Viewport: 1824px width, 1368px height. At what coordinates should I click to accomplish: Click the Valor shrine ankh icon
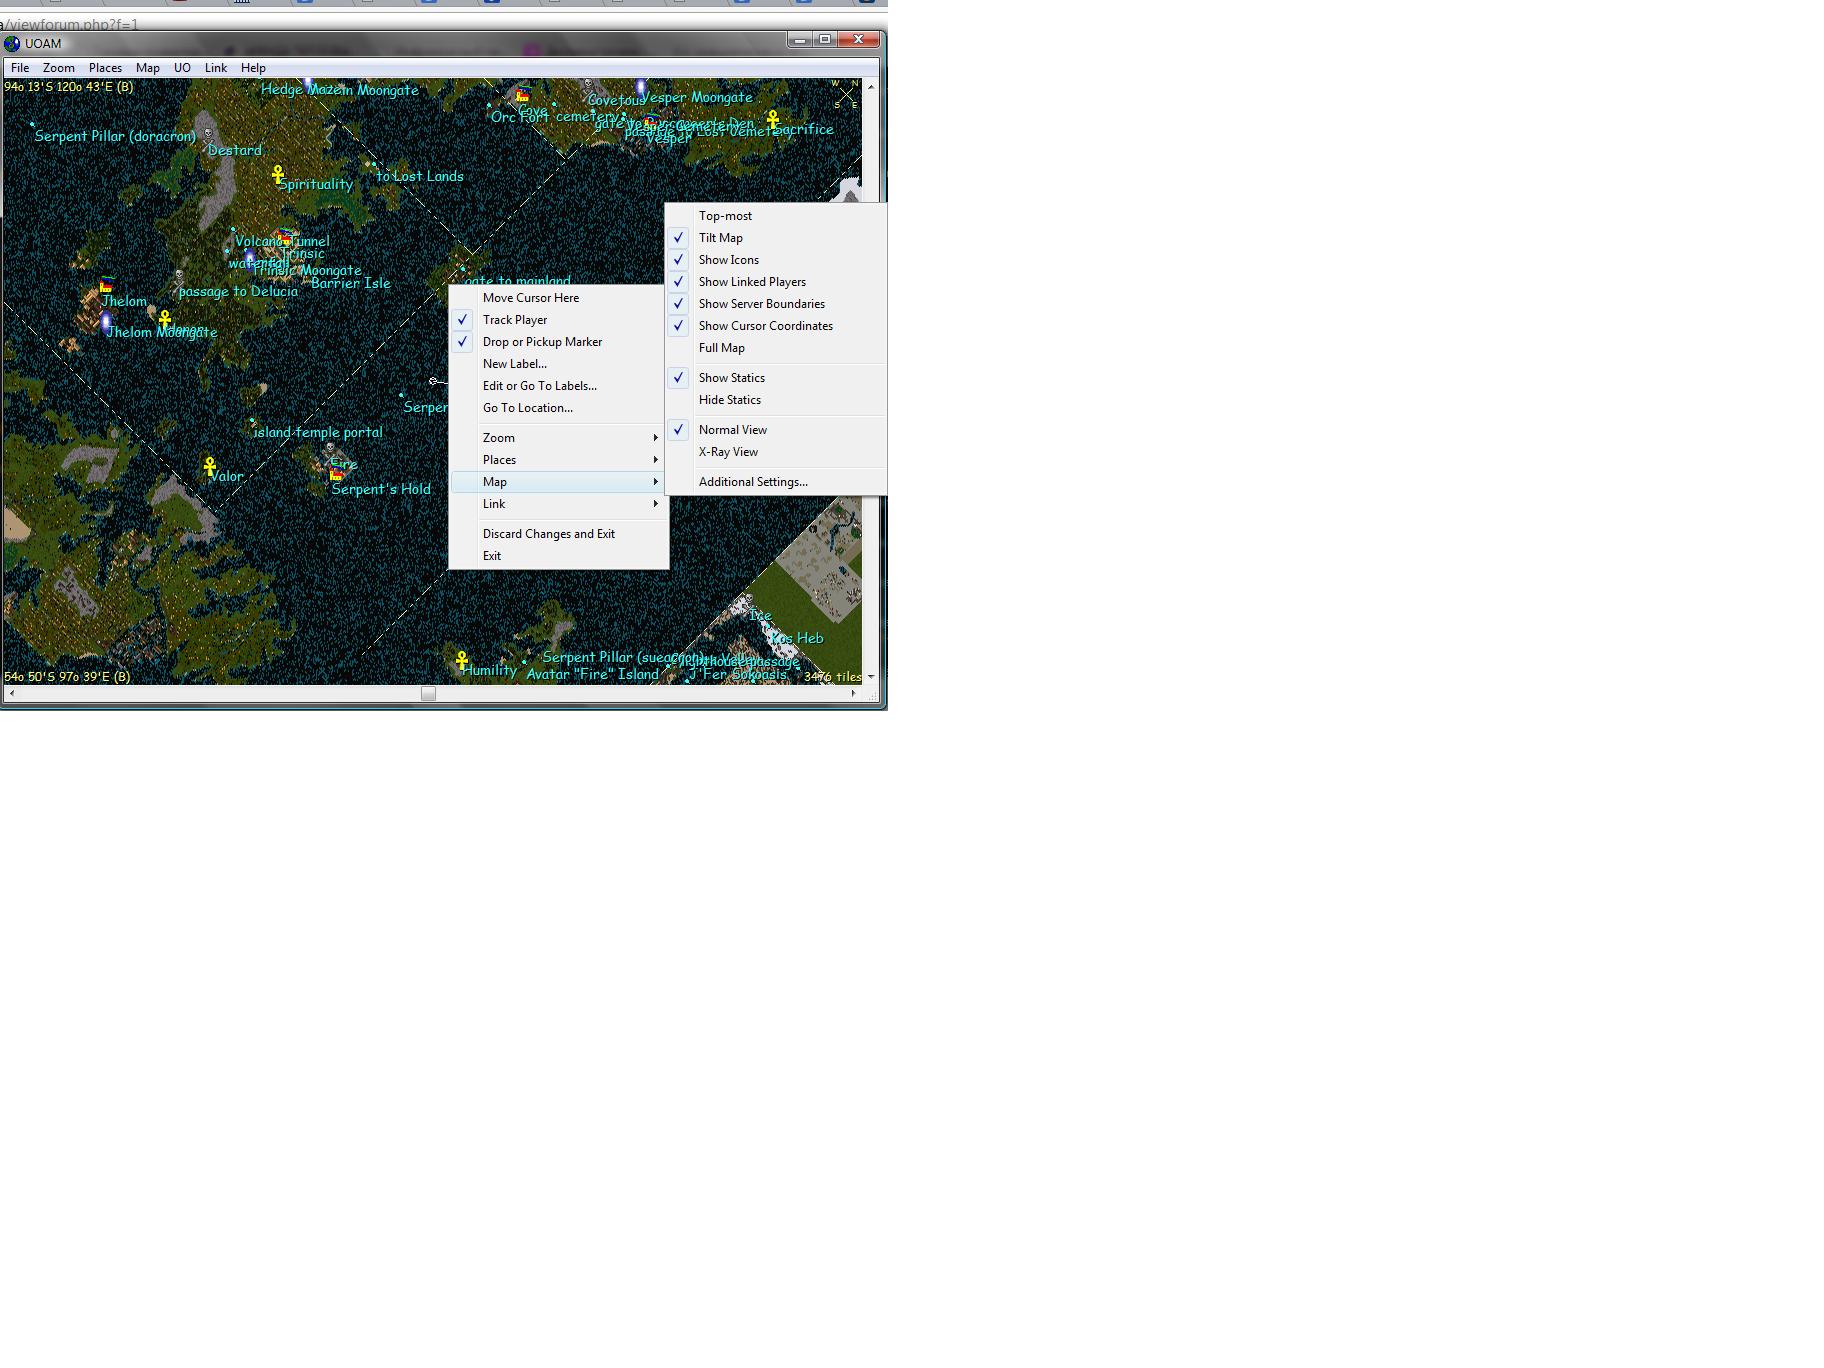(210, 466)
